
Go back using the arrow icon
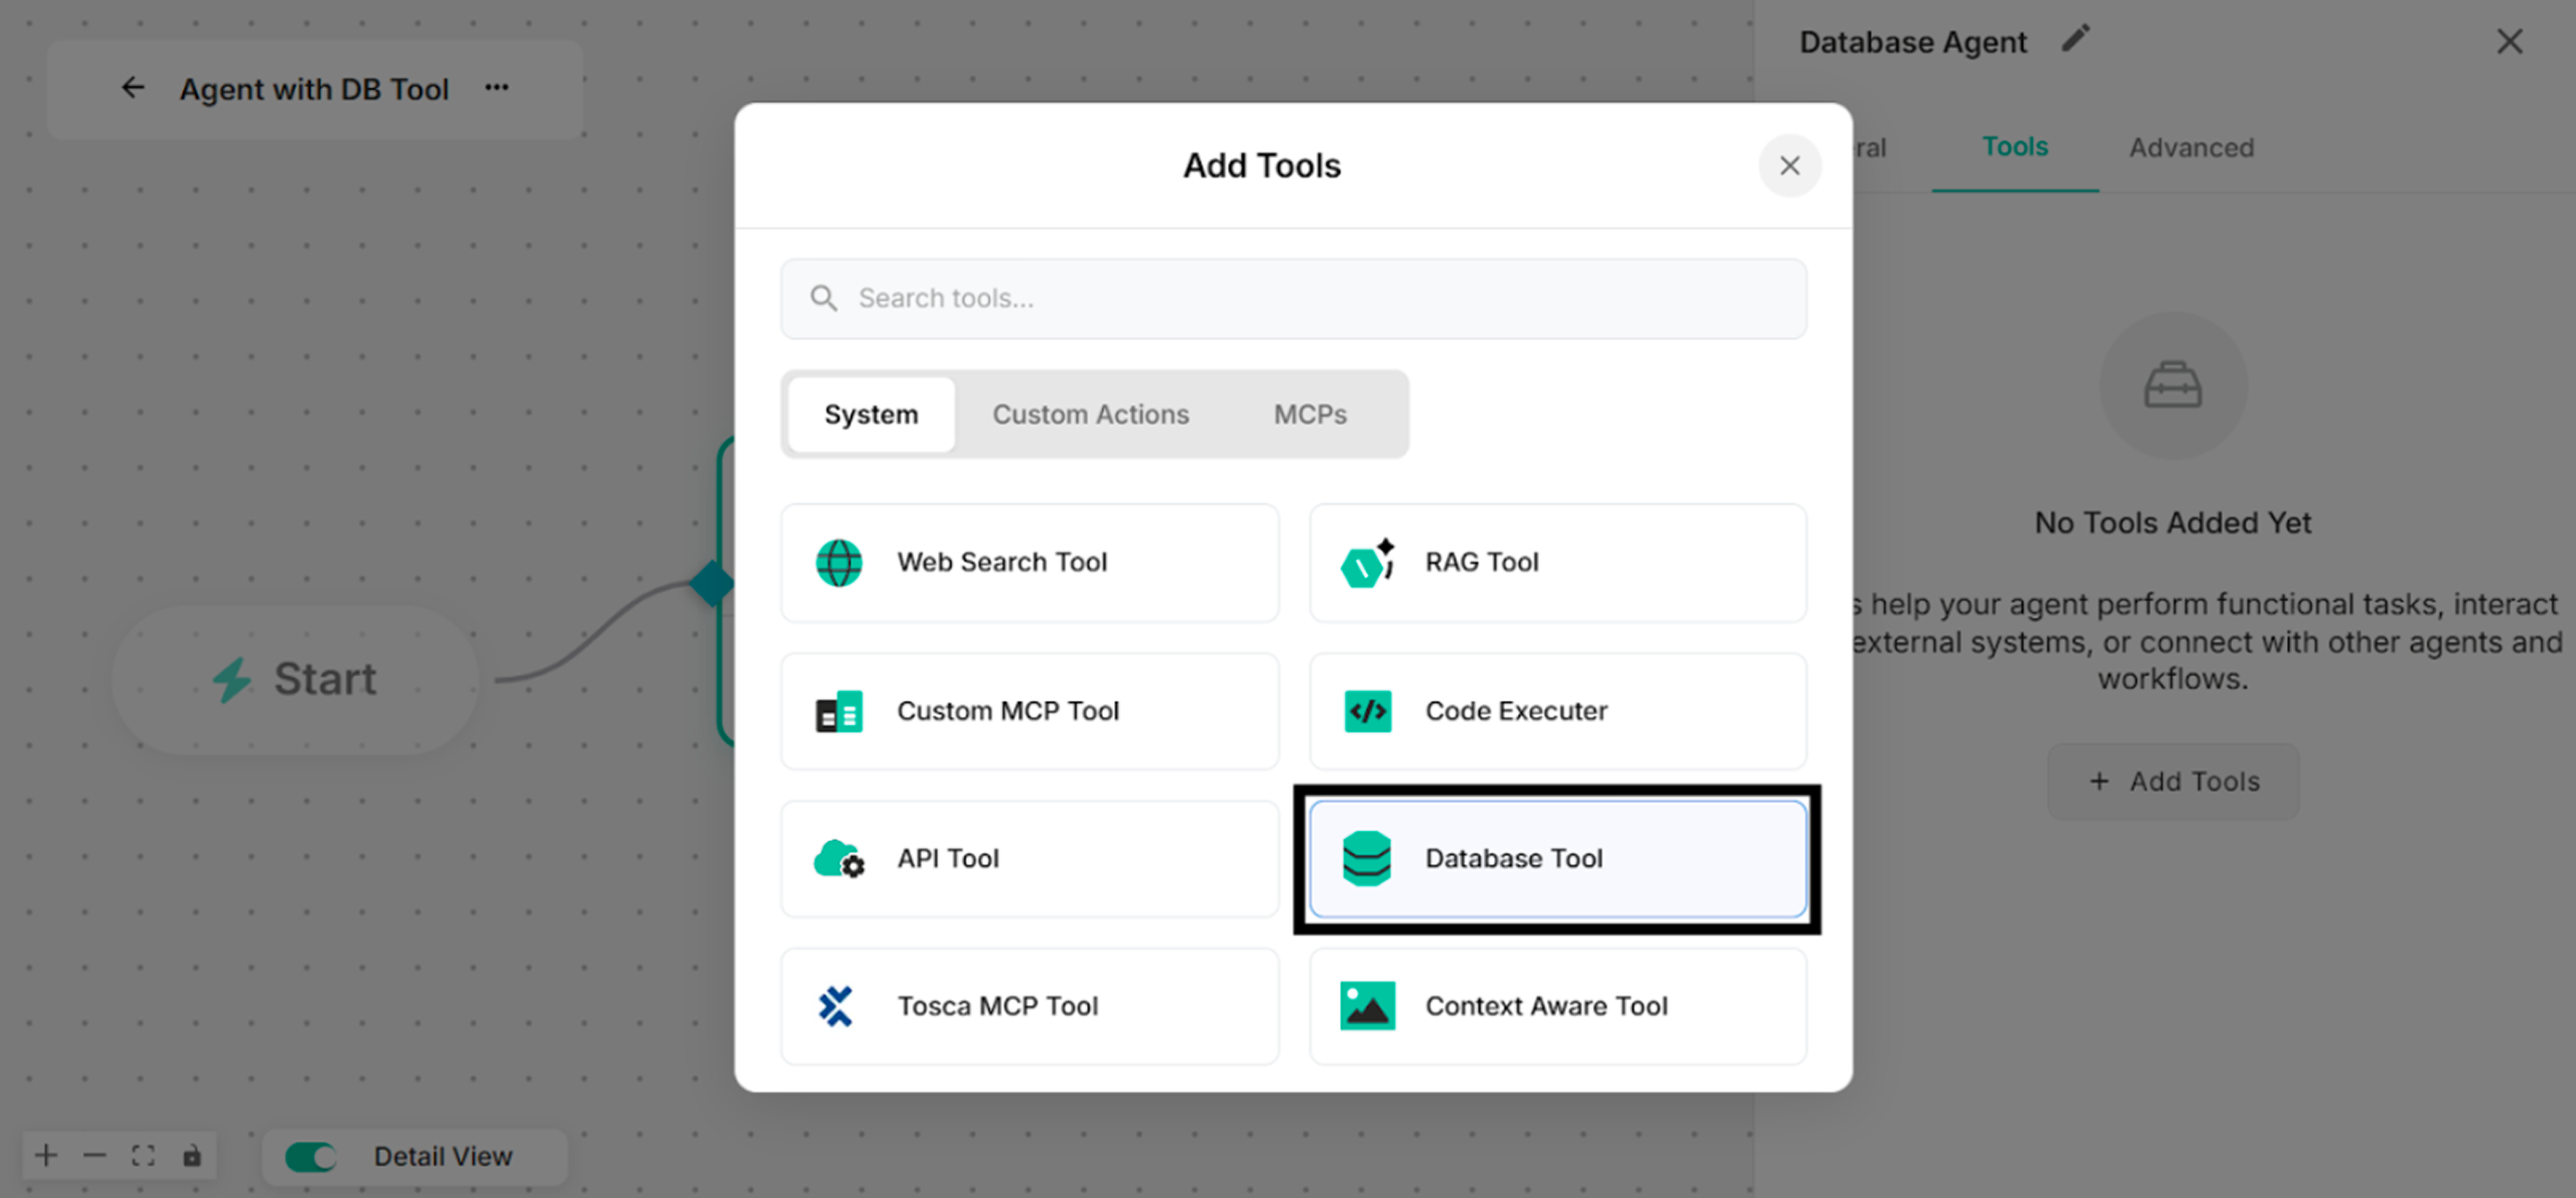pyautogui.click(x=133, y=88)
